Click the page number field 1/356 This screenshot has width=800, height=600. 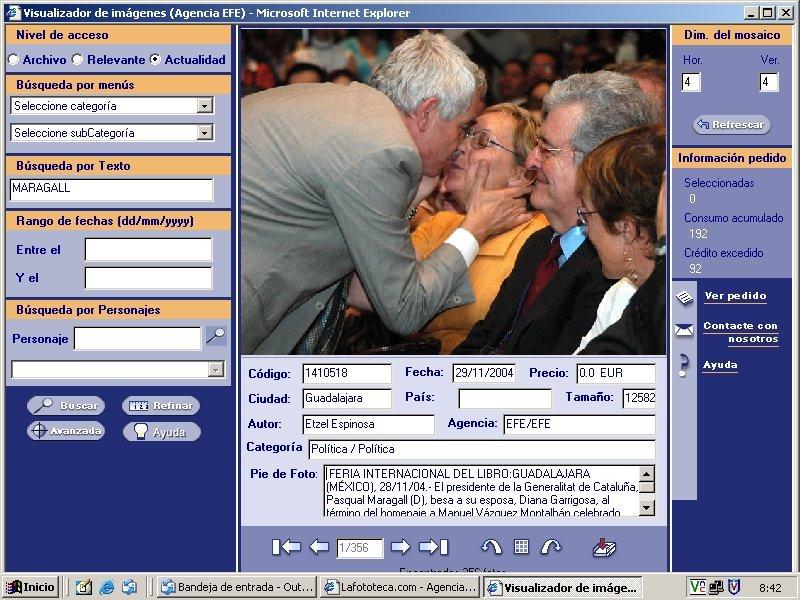click(x=360, y=548)
